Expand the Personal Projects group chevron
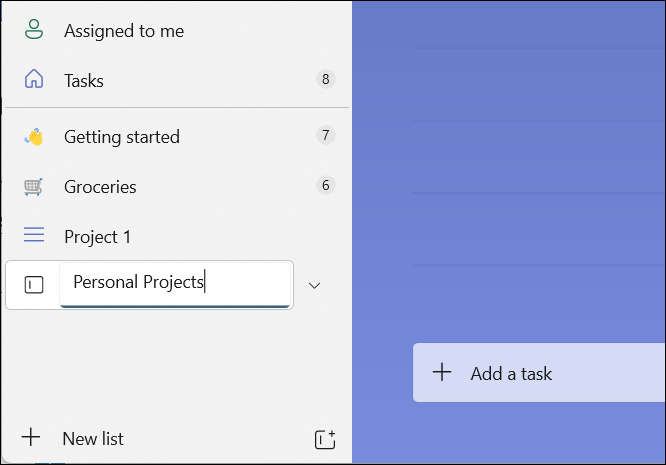This screenshot has width=666, height=465. (314, 286)
